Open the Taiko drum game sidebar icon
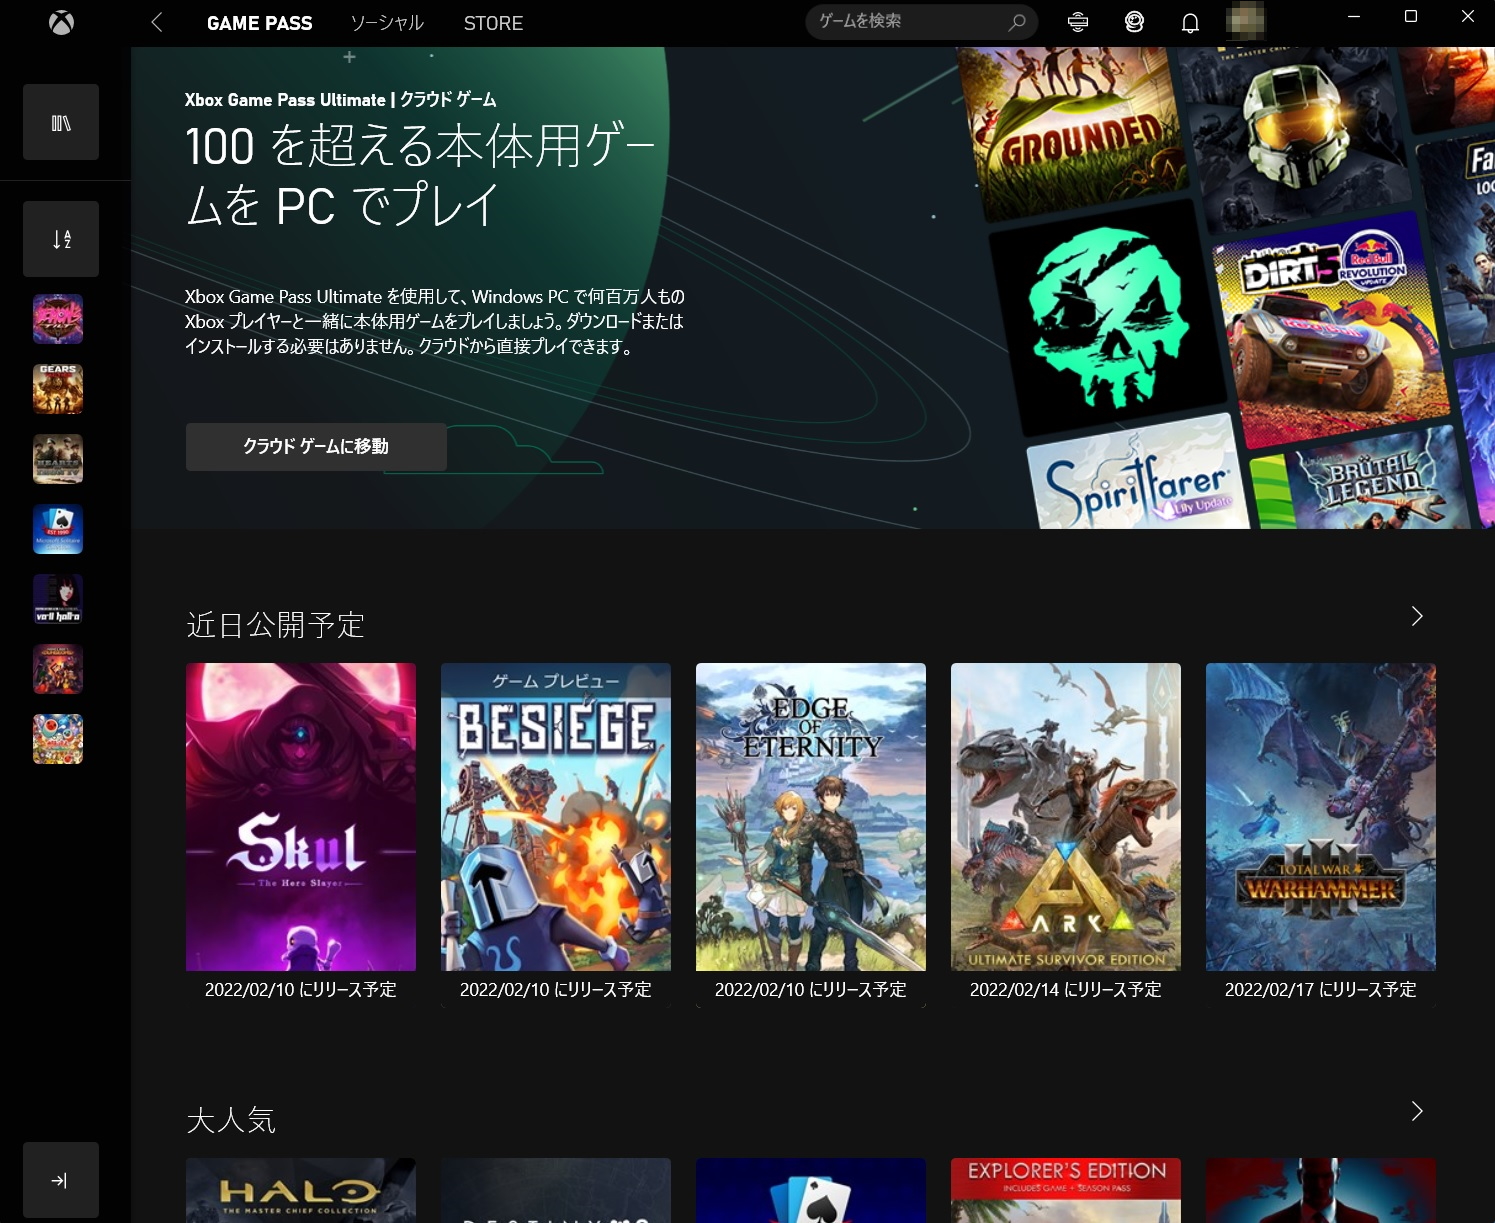The image size is (1495, 1223). pos(58,740)
